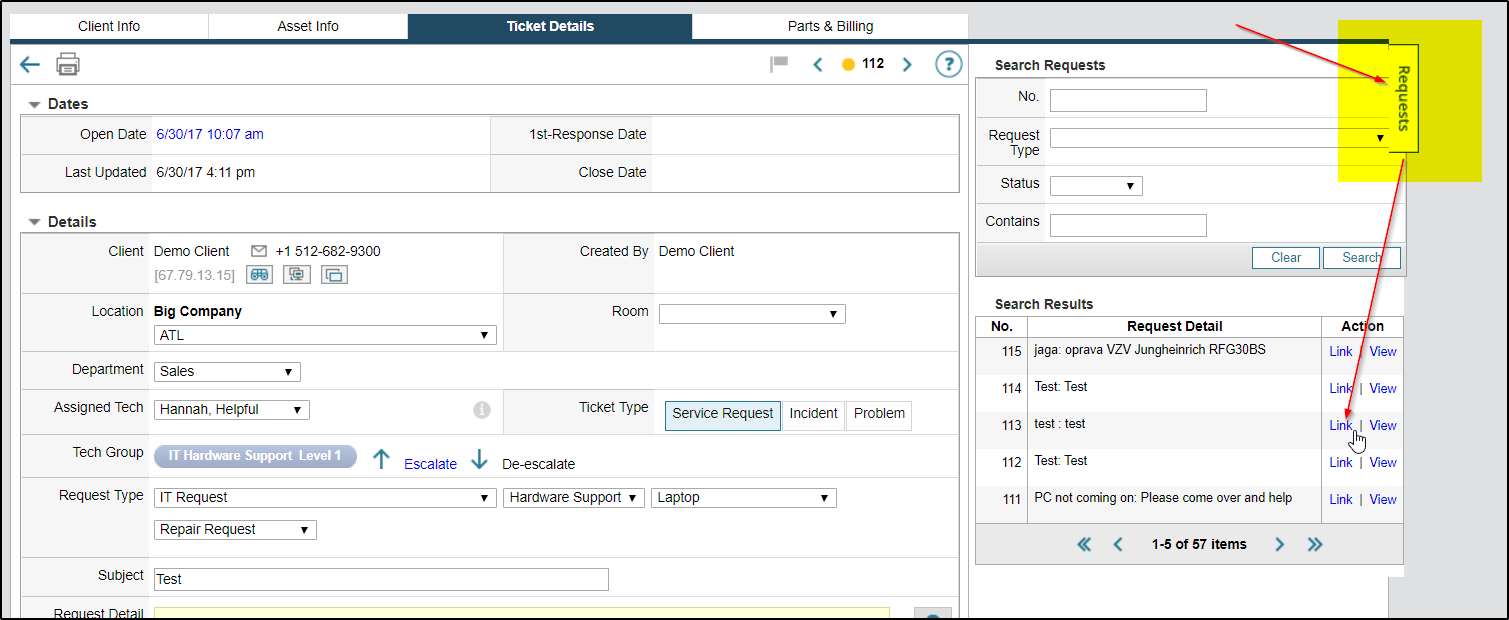This screenshot has width=1509, height=620.
Task: Open the Room dropdown
Action: (752, 314)
